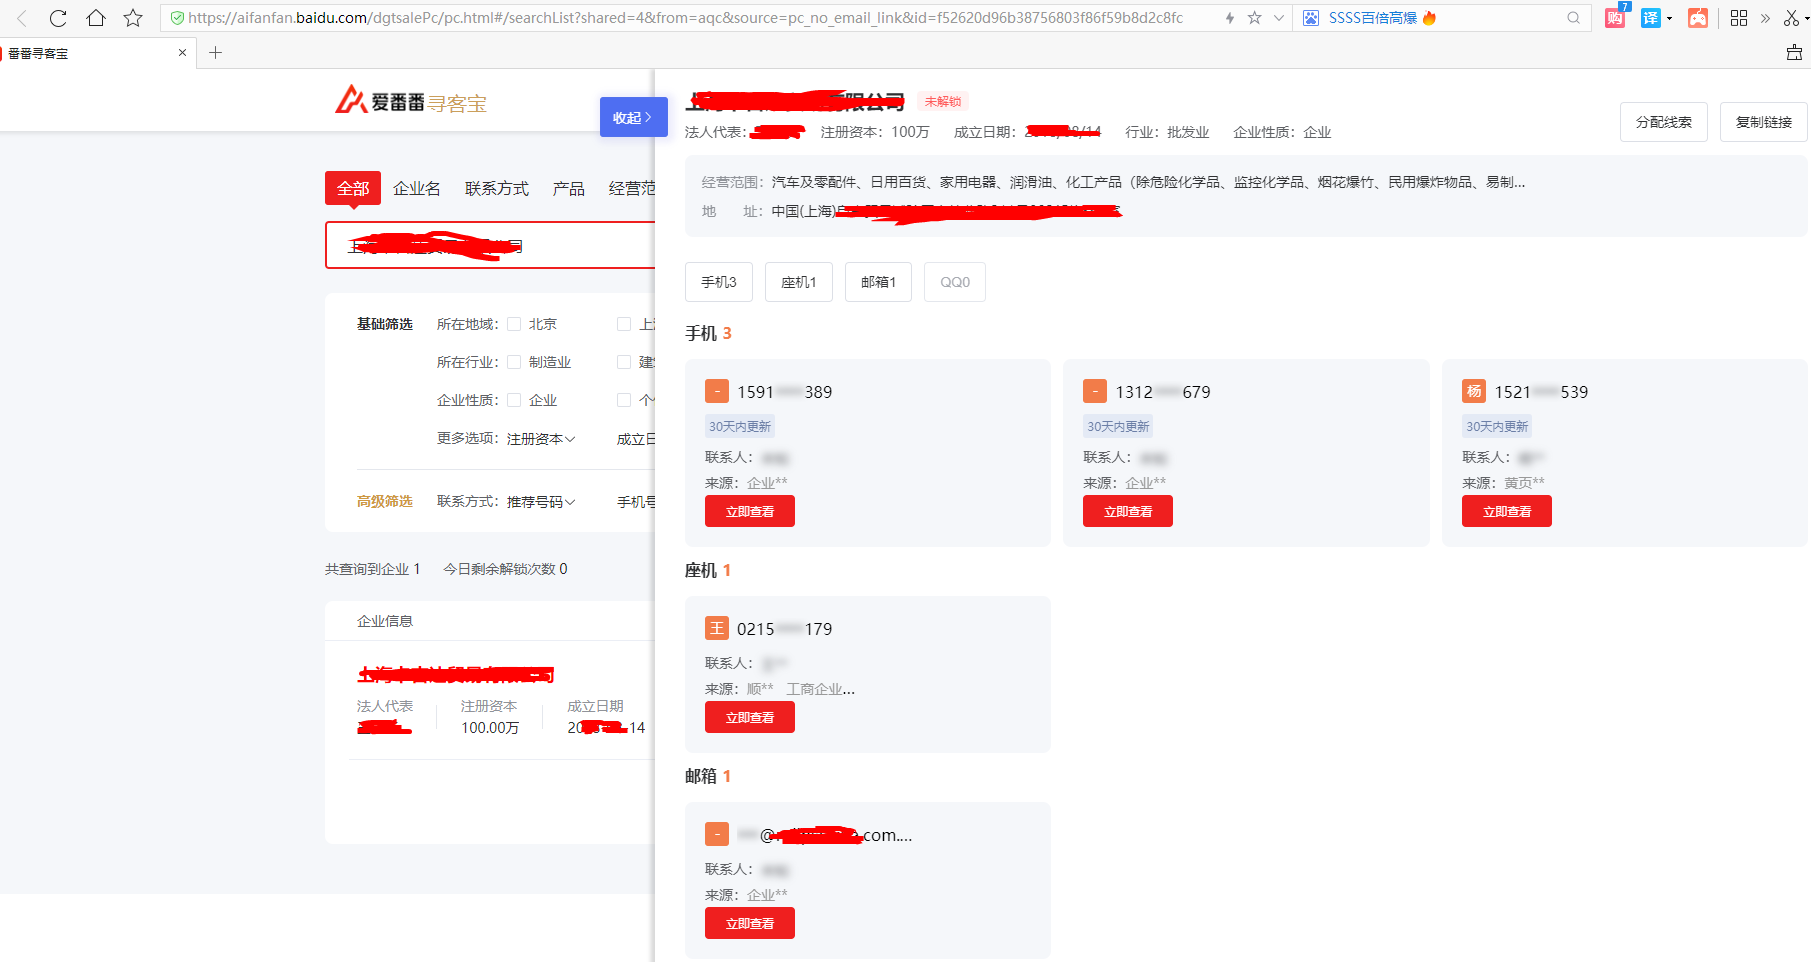Viewport: 1811px width, 962px height.
Task: Click the orange avatar beside 1312***679
Action: [x=1095, y=391]
